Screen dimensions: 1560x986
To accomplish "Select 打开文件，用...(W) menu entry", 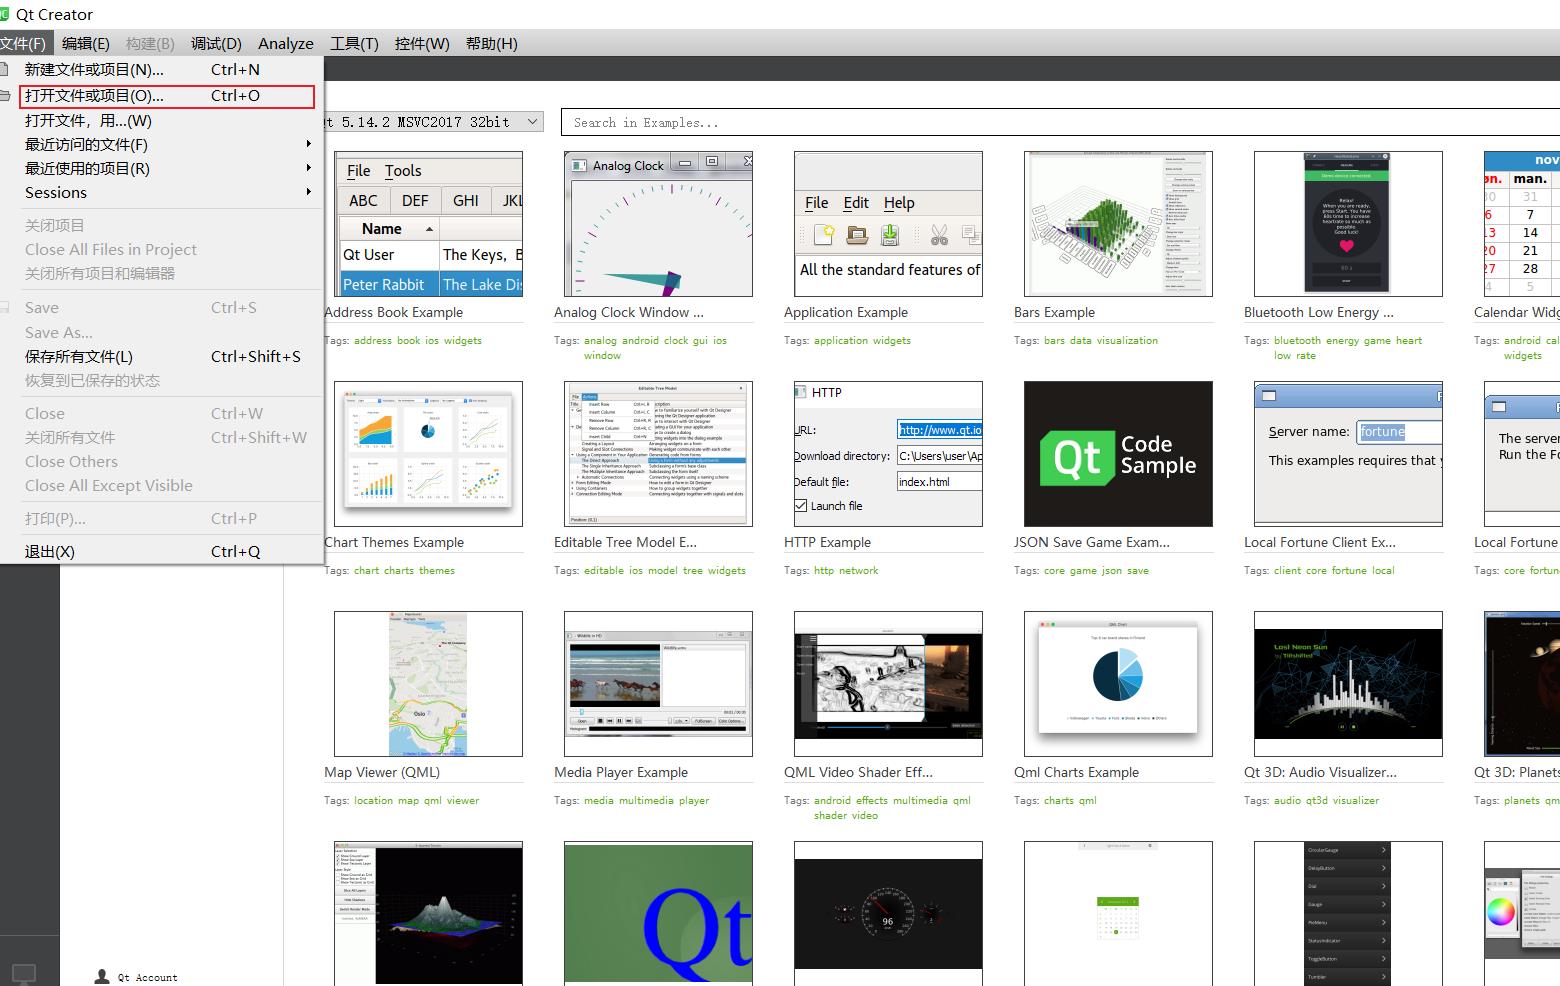I will click(x=160, y=120).
